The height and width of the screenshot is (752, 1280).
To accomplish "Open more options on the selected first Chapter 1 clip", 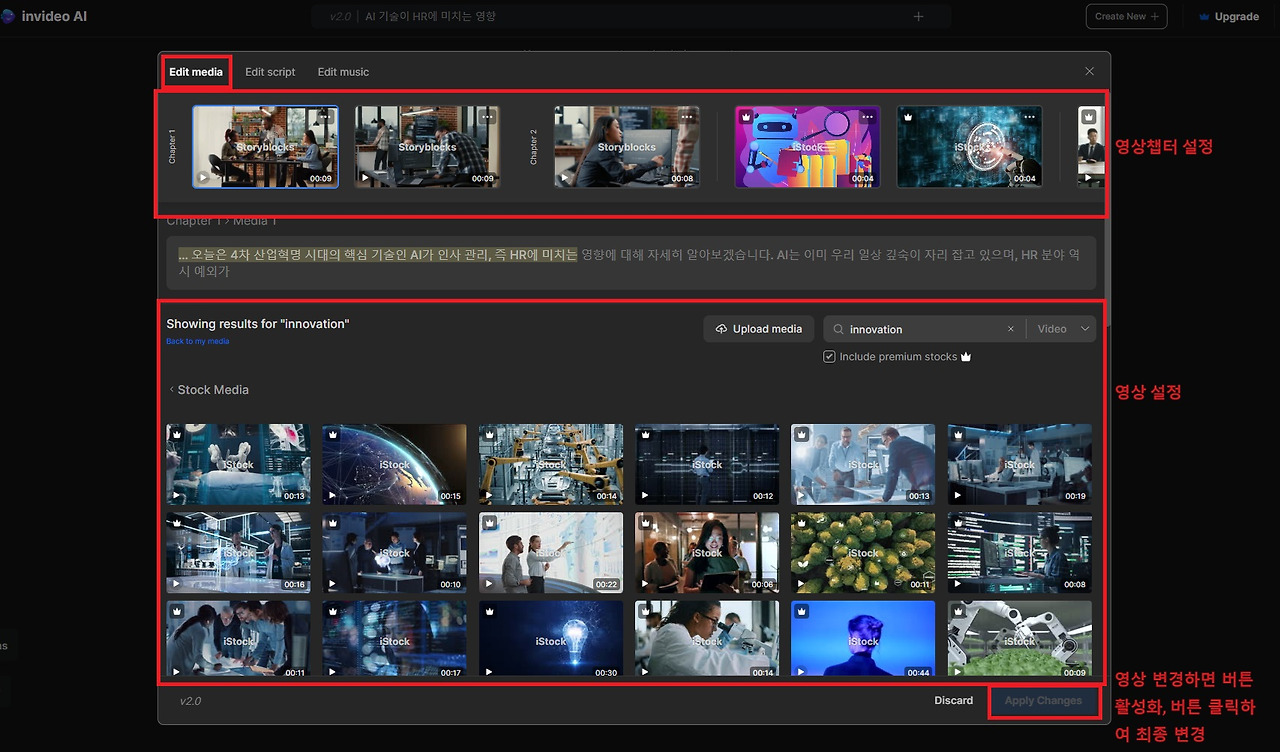I will coord(325,117).
